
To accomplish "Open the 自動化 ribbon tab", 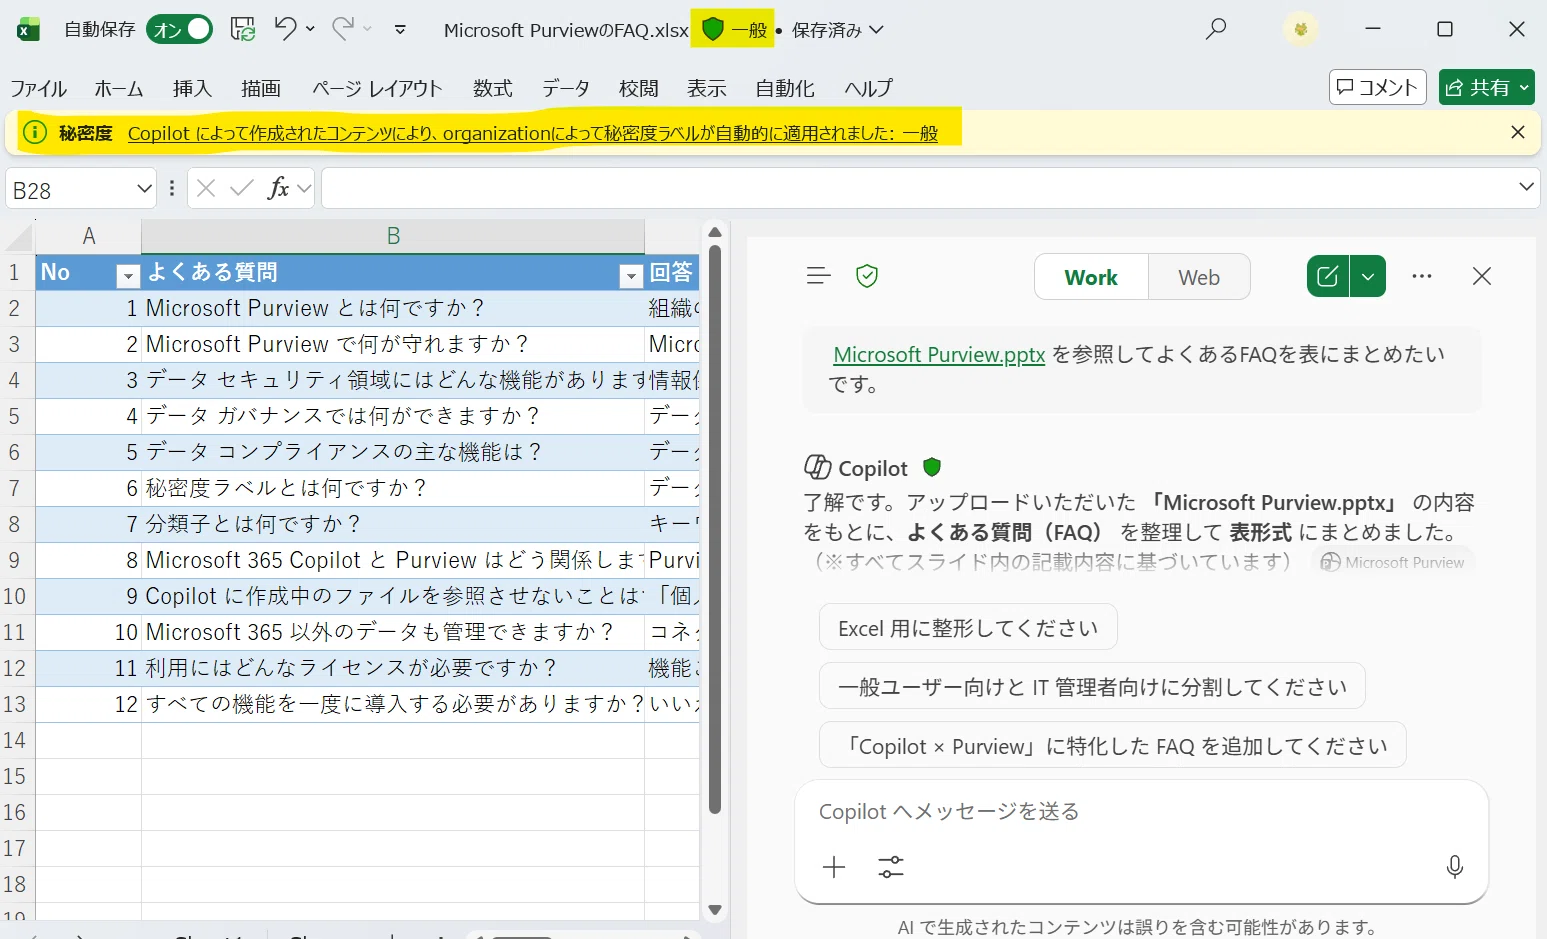I will pyautogui.click(x=785, y=88).
